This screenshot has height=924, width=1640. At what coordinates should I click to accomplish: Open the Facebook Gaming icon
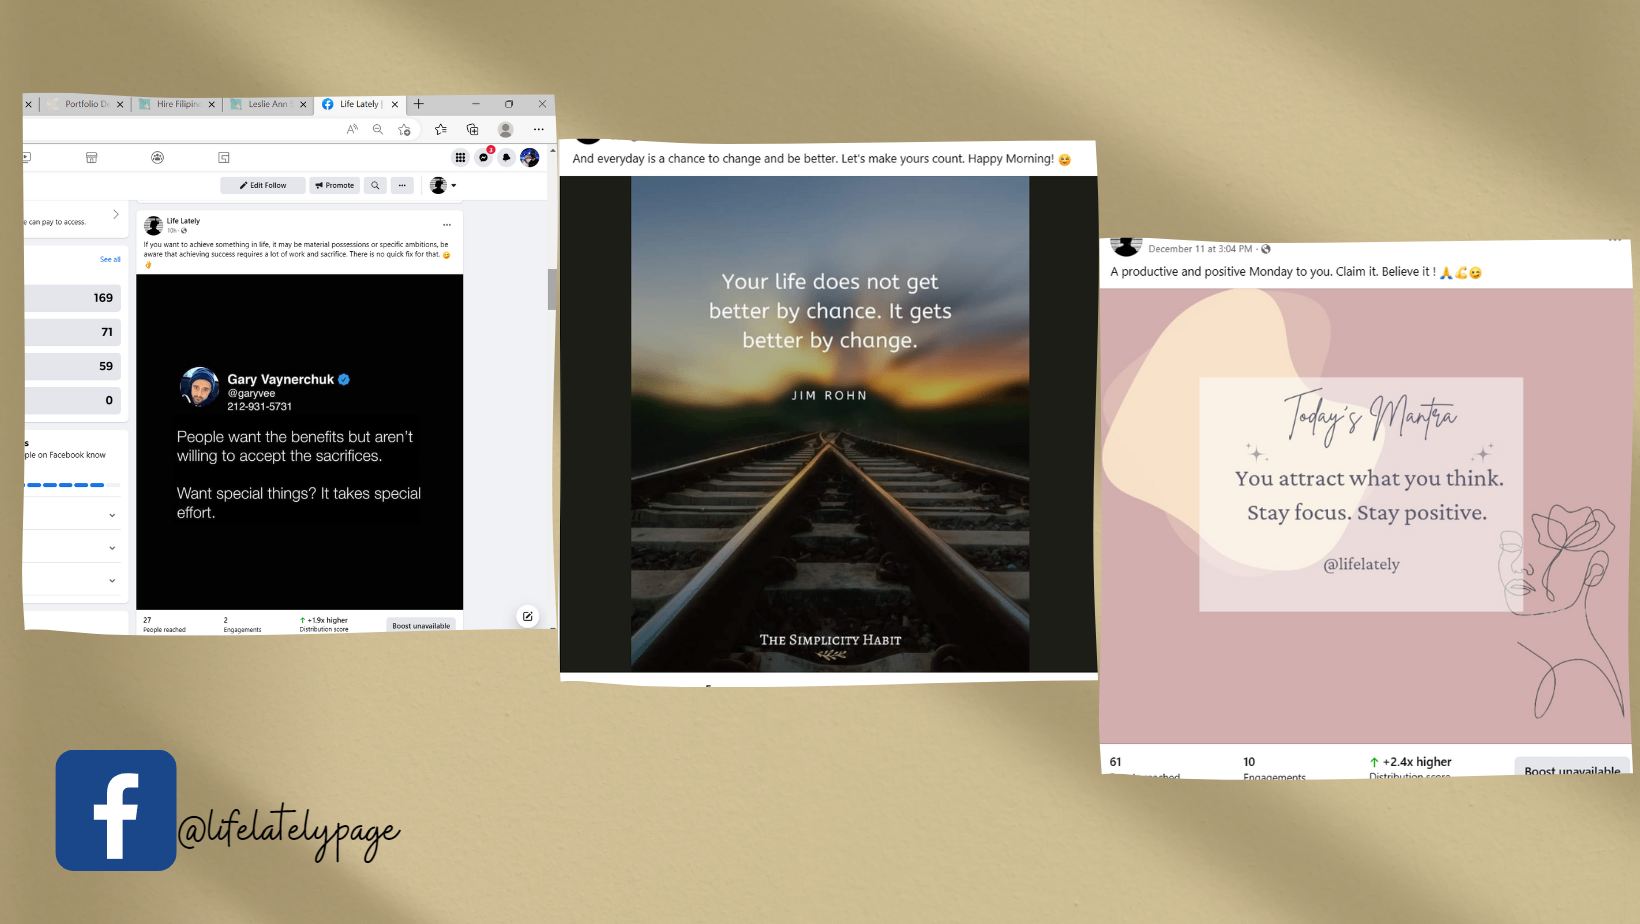pos(224,157)
